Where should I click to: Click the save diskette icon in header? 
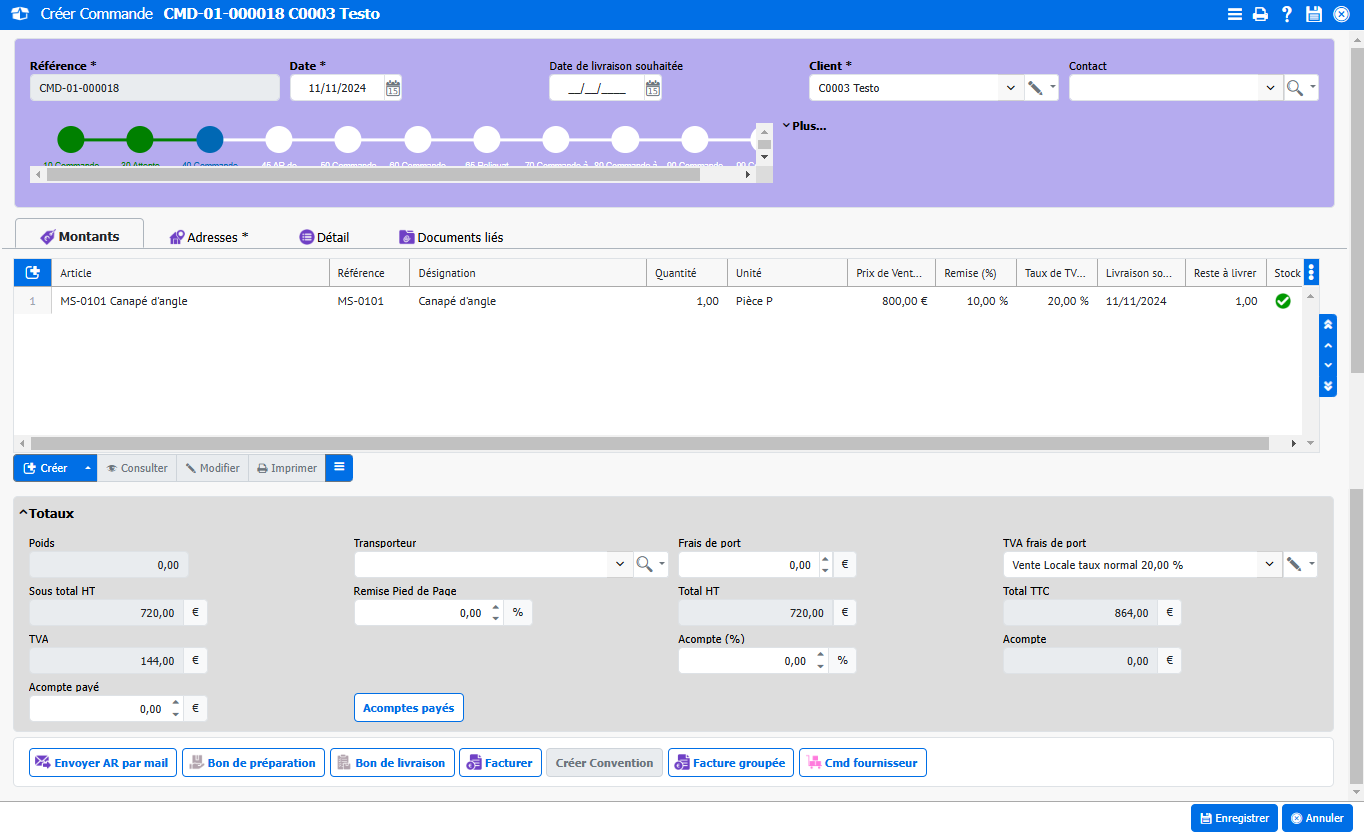(x=1314, y=14)
